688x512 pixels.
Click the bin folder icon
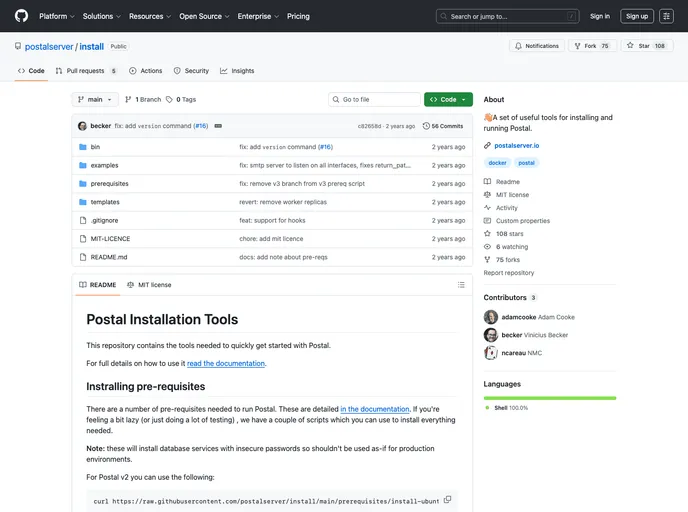(82, 147)
